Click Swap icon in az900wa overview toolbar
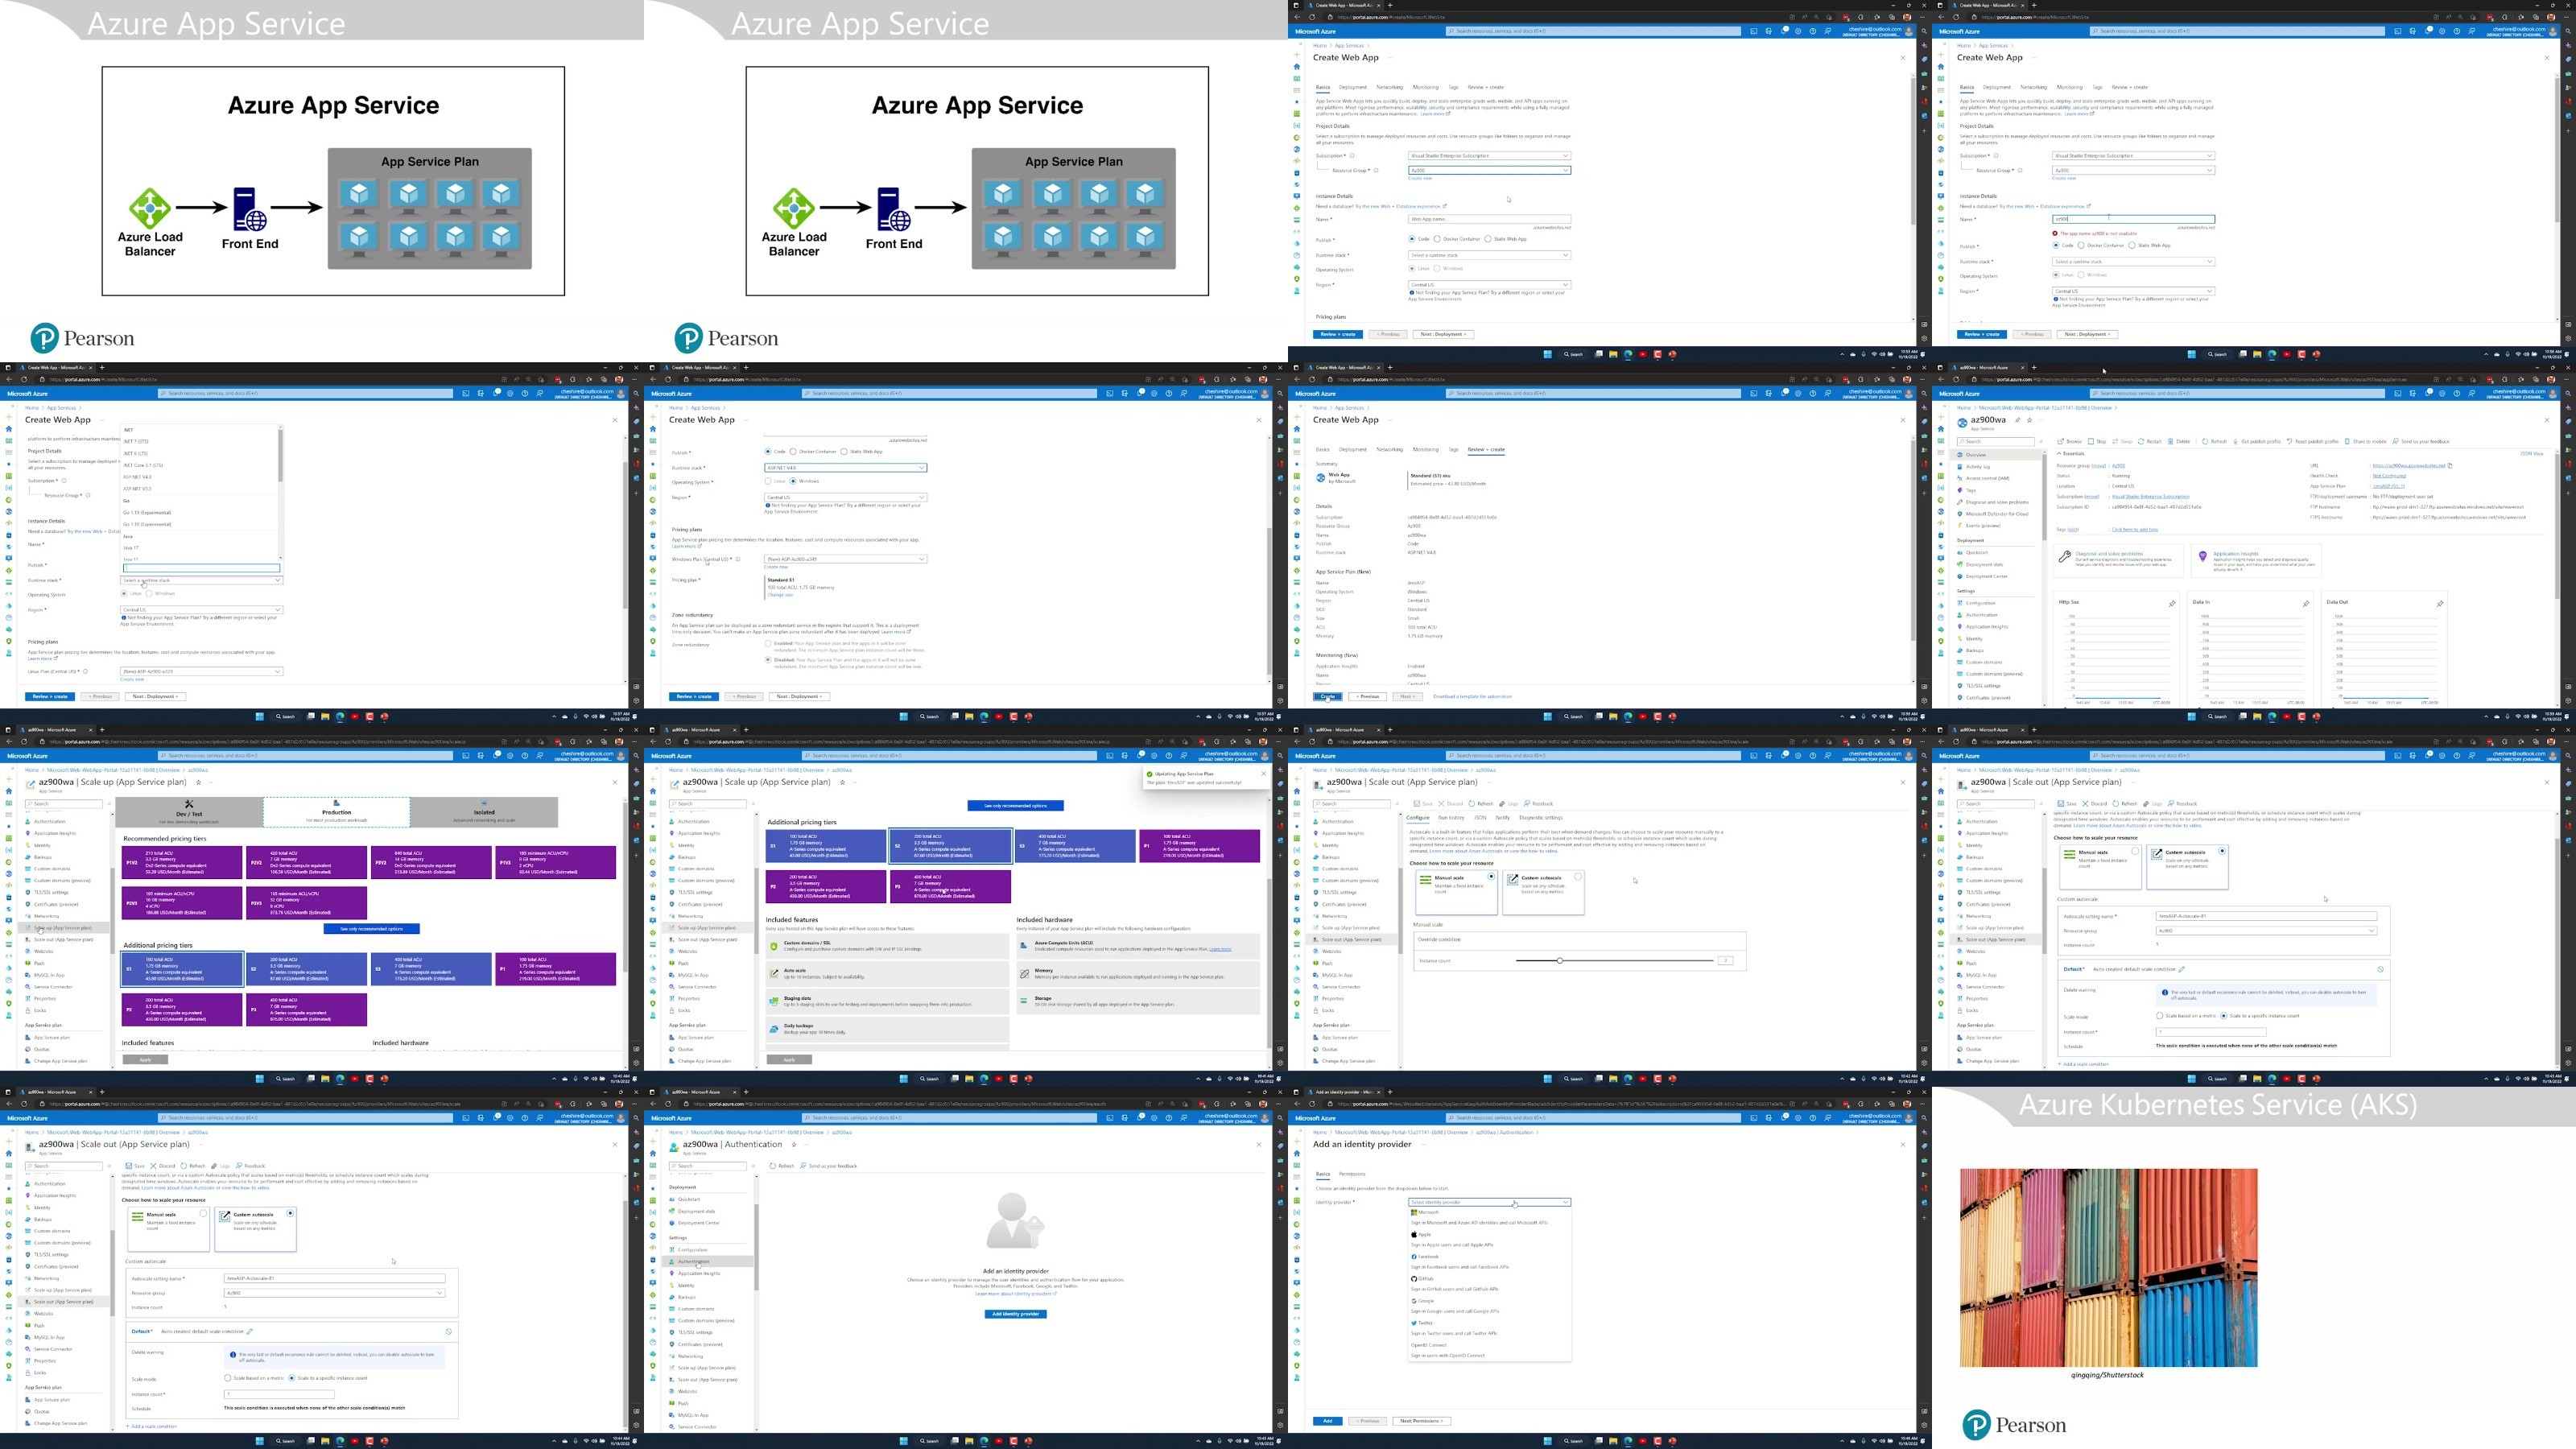Screen dimensions: 2576x1449 pos(2115,442)
